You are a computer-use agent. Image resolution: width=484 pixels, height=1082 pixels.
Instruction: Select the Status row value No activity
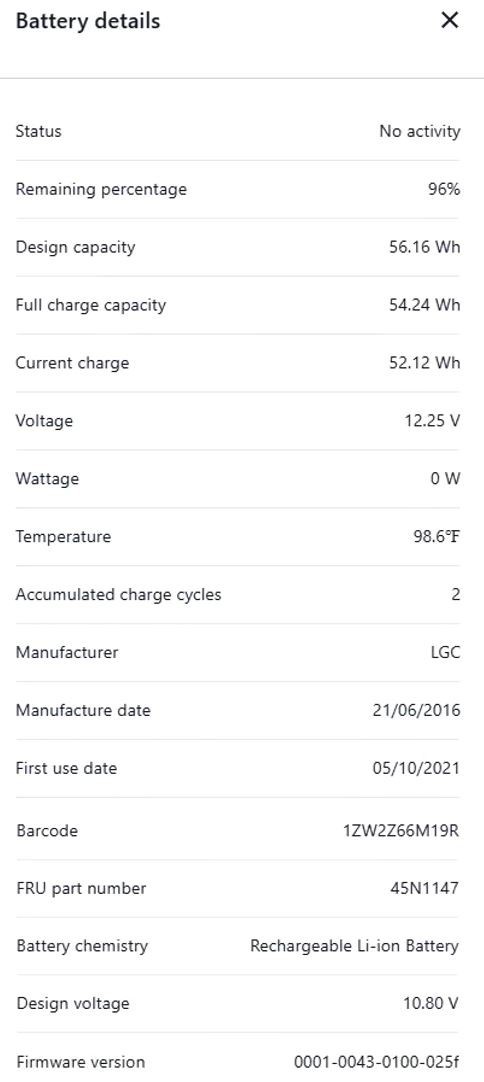click(x=420, y=131)
